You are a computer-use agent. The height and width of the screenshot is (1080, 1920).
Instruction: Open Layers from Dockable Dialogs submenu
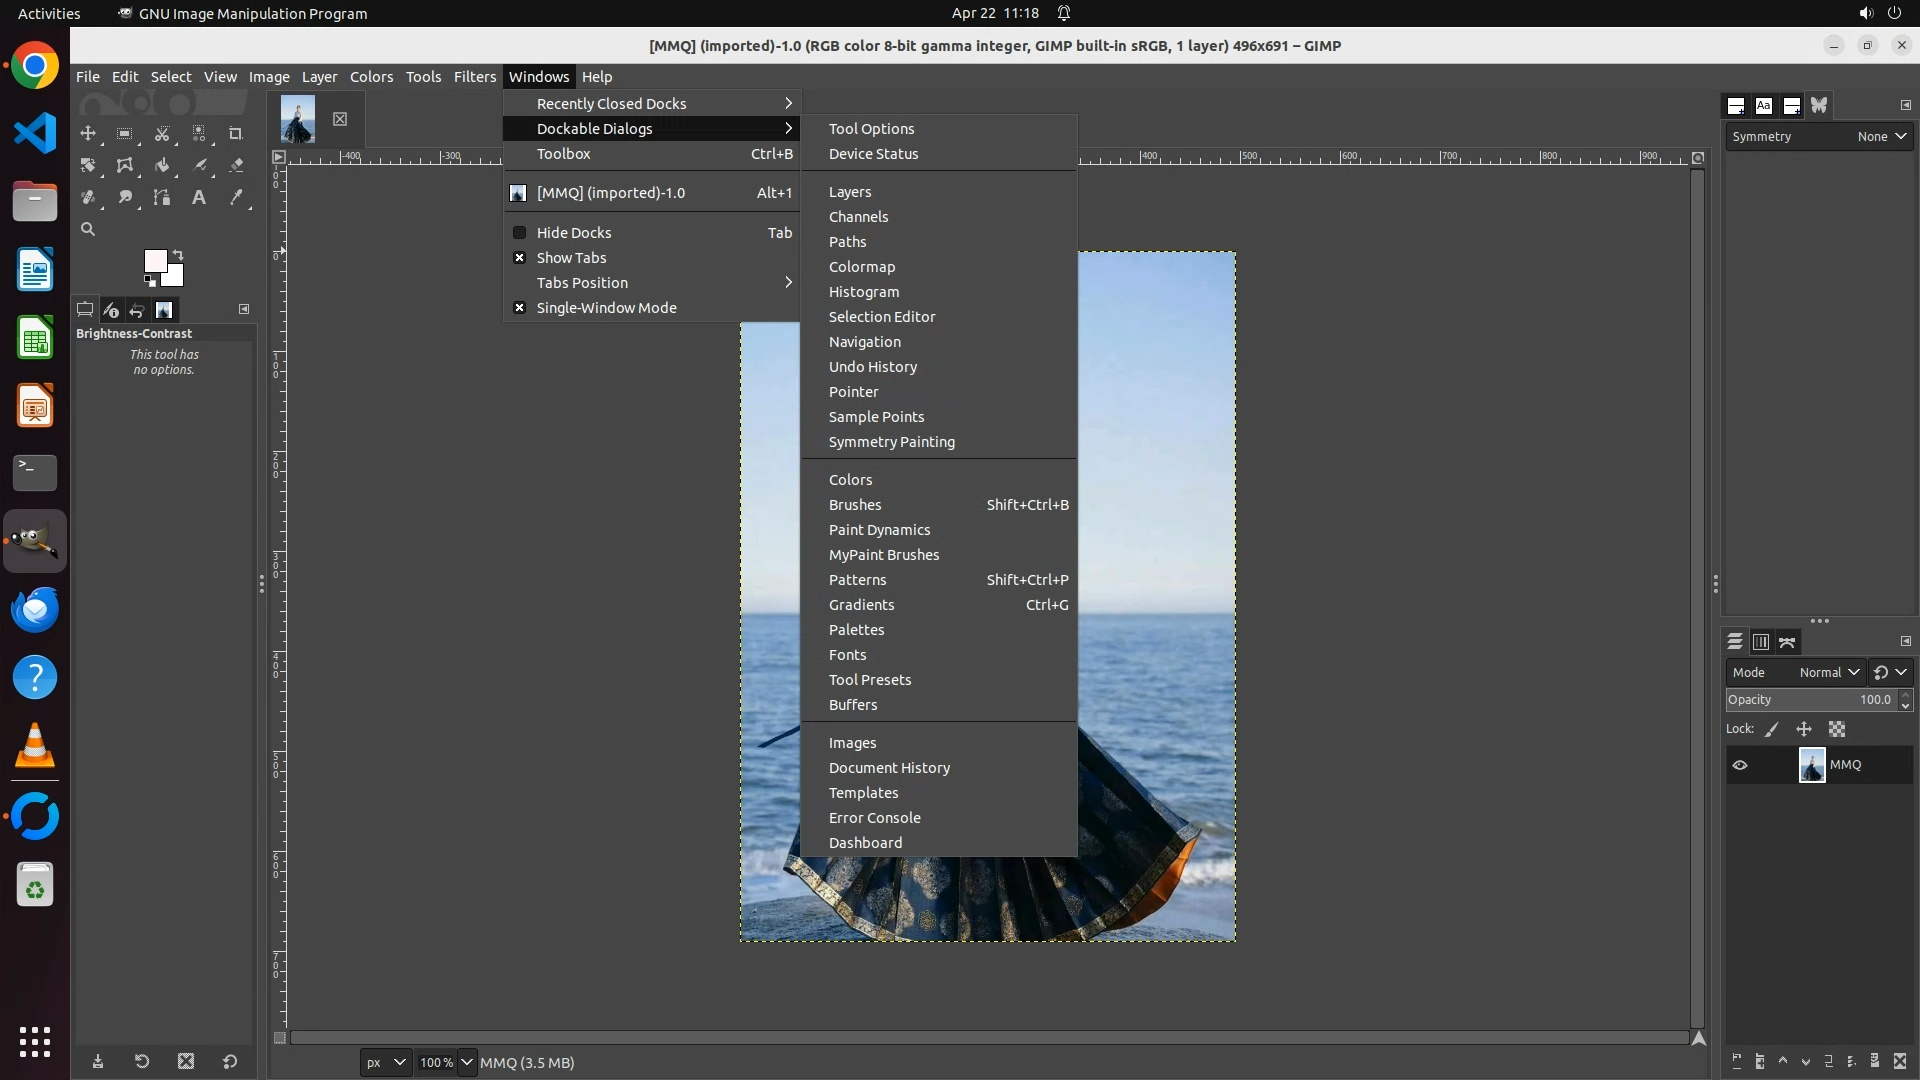tap(850, 192)
